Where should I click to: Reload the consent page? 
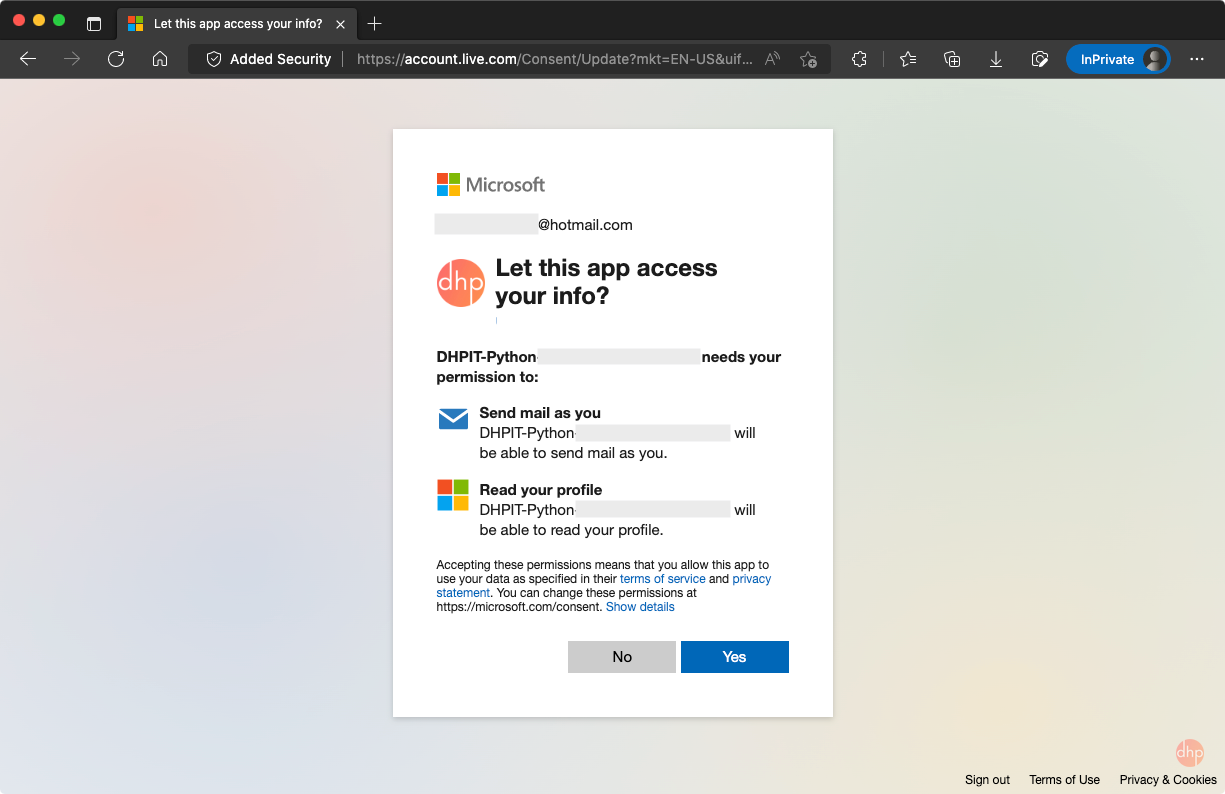click(x=116, y=59)
